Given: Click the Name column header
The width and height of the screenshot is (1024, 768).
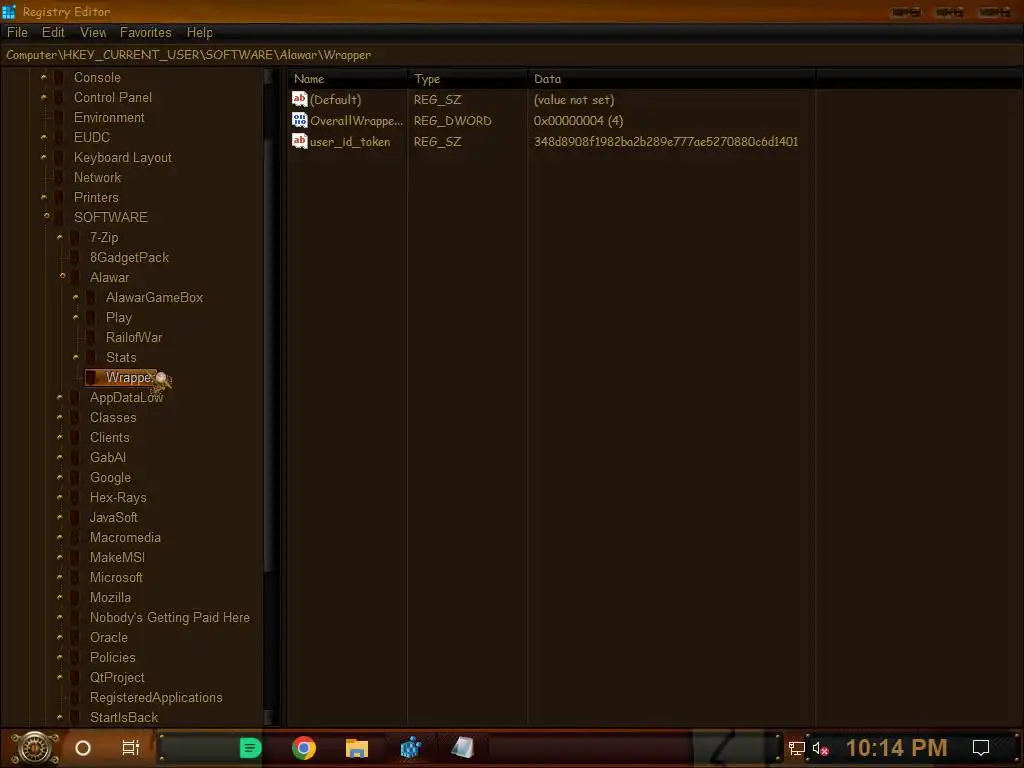Looking at the screenshot, I should [347, 79].
